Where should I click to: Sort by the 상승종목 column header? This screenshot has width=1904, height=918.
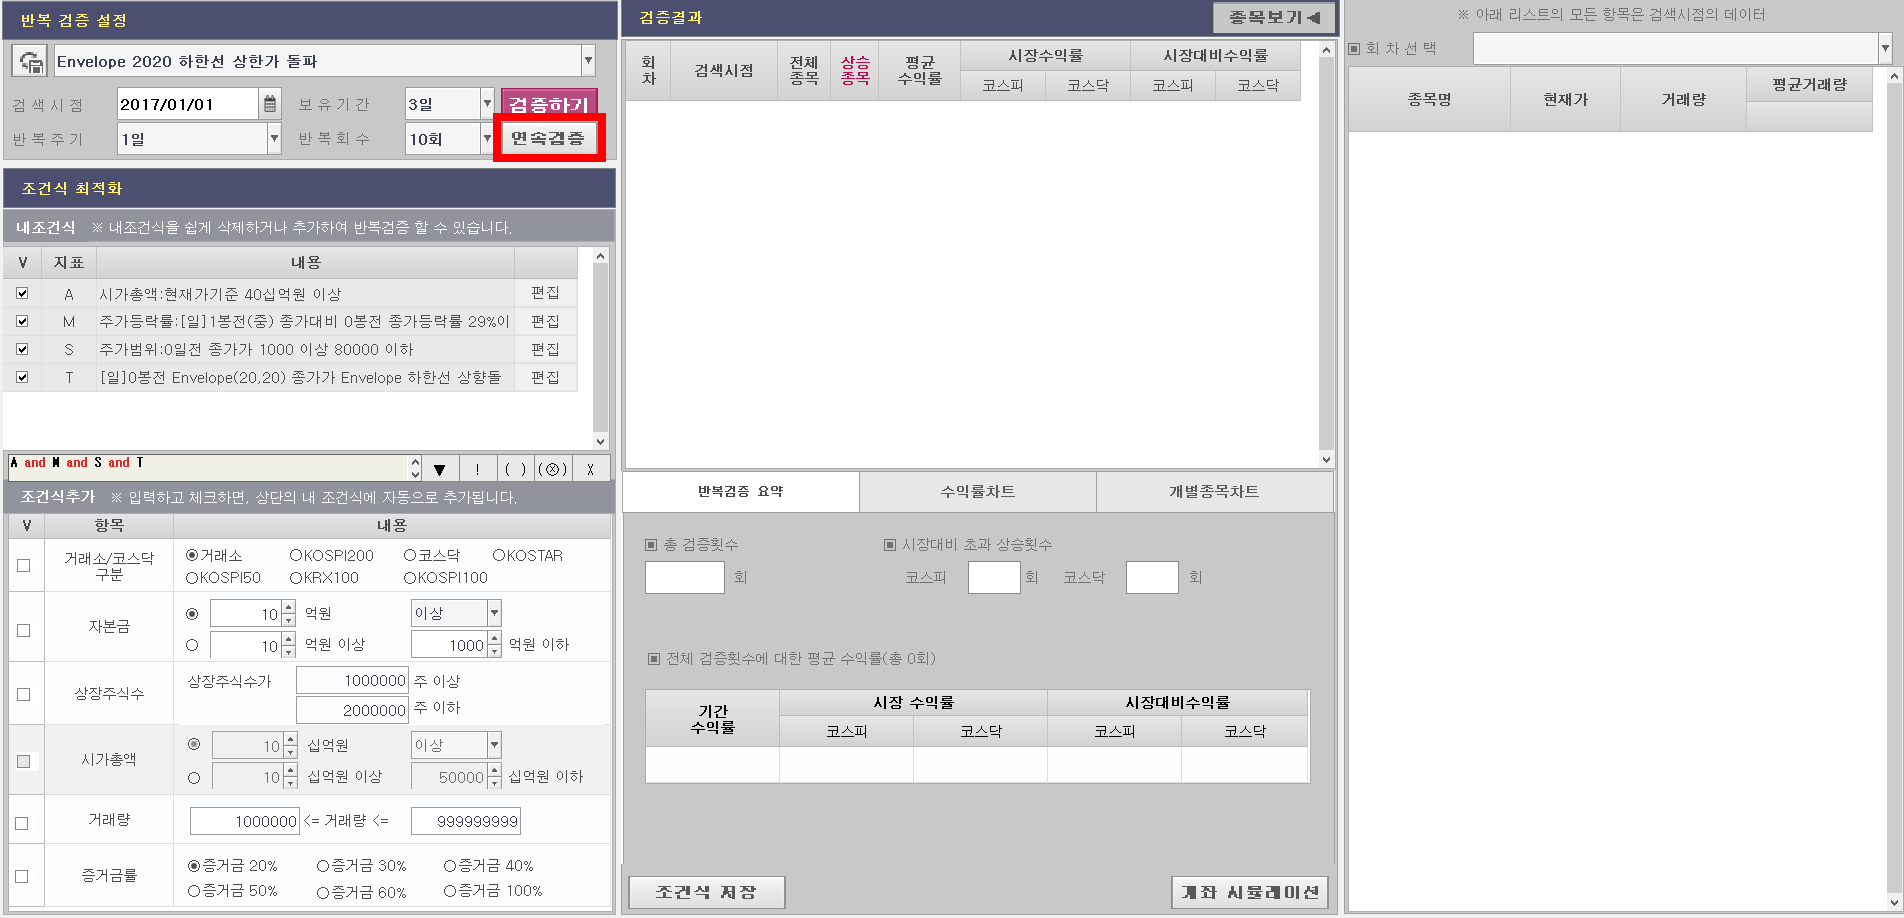tap(855, 70)
